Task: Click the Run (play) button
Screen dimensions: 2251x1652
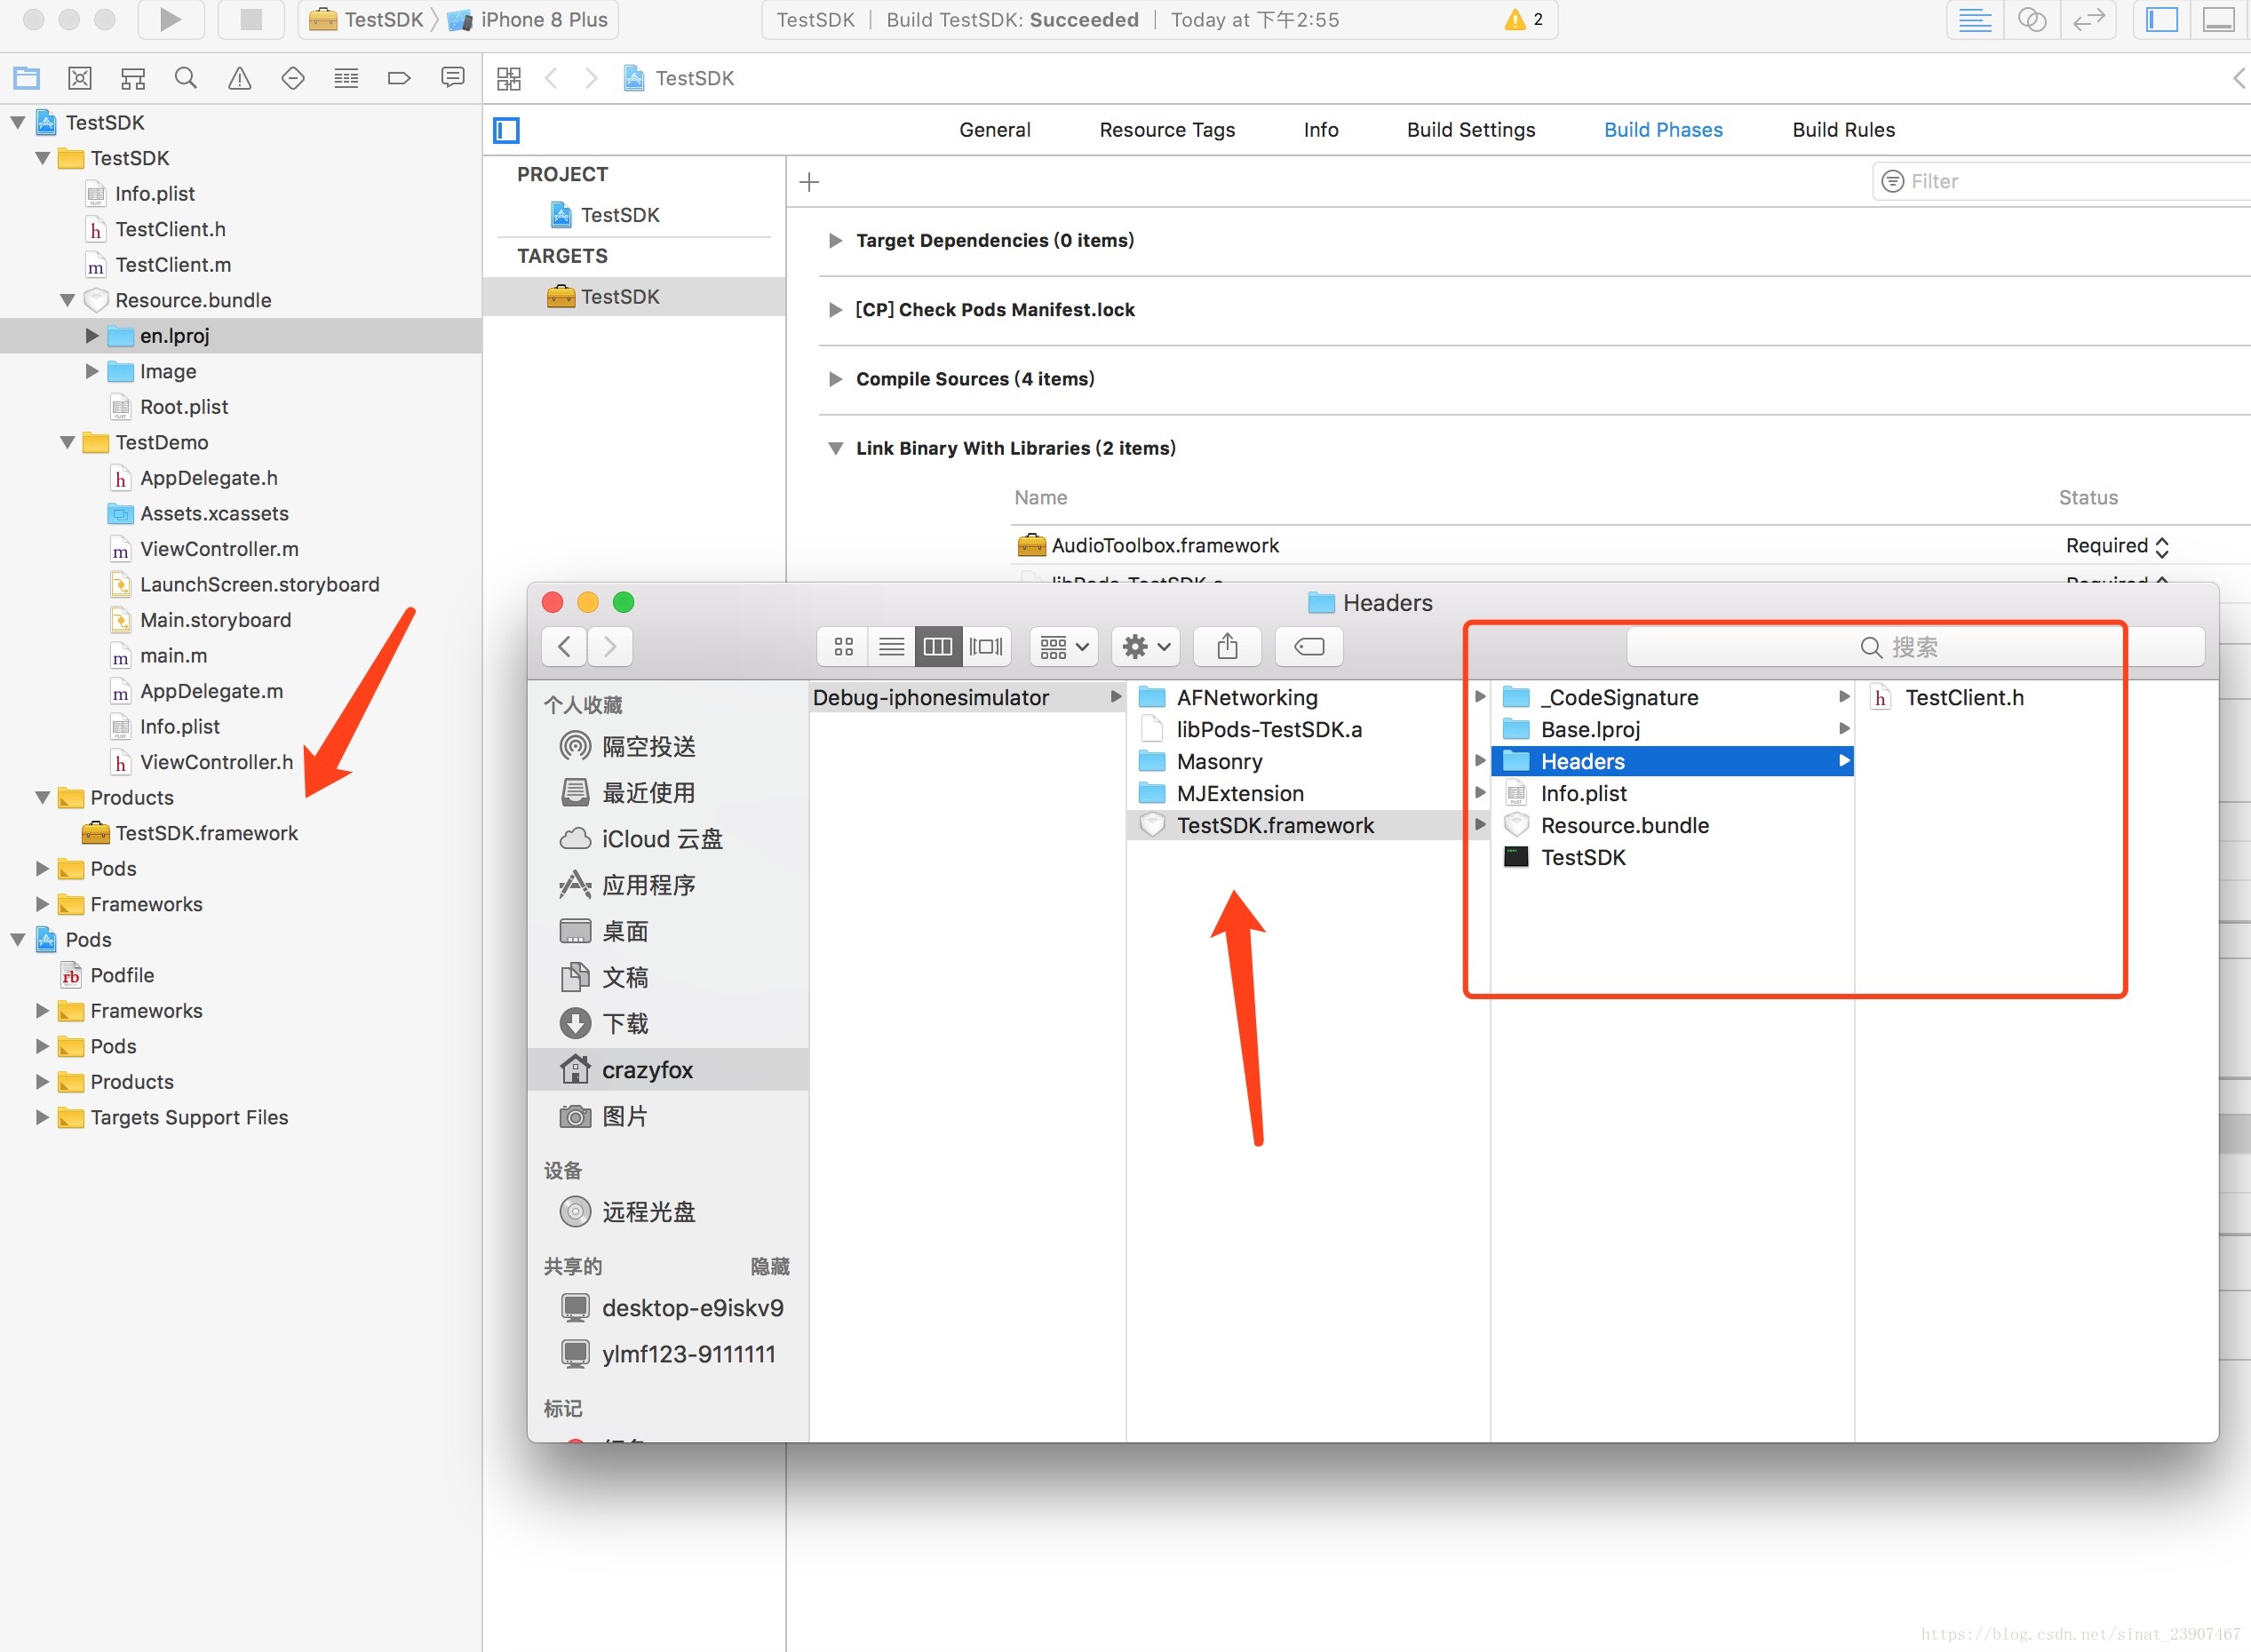Action: [x=170, y=19]
